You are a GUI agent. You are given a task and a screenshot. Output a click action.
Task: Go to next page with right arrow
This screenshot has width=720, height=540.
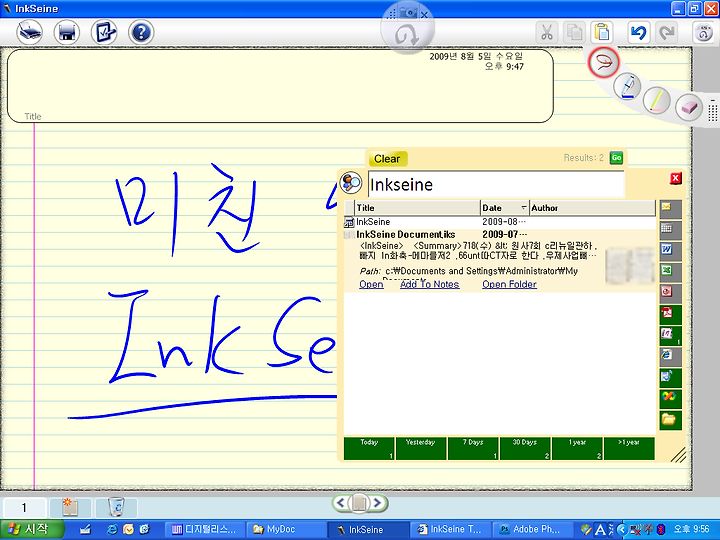pyautogui.click(x=377, y=503)
